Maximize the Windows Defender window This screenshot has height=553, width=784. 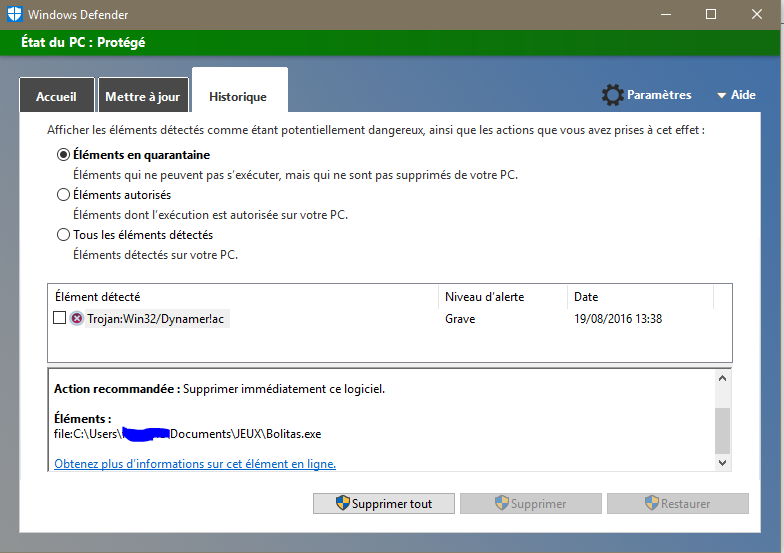pos(710,14)
